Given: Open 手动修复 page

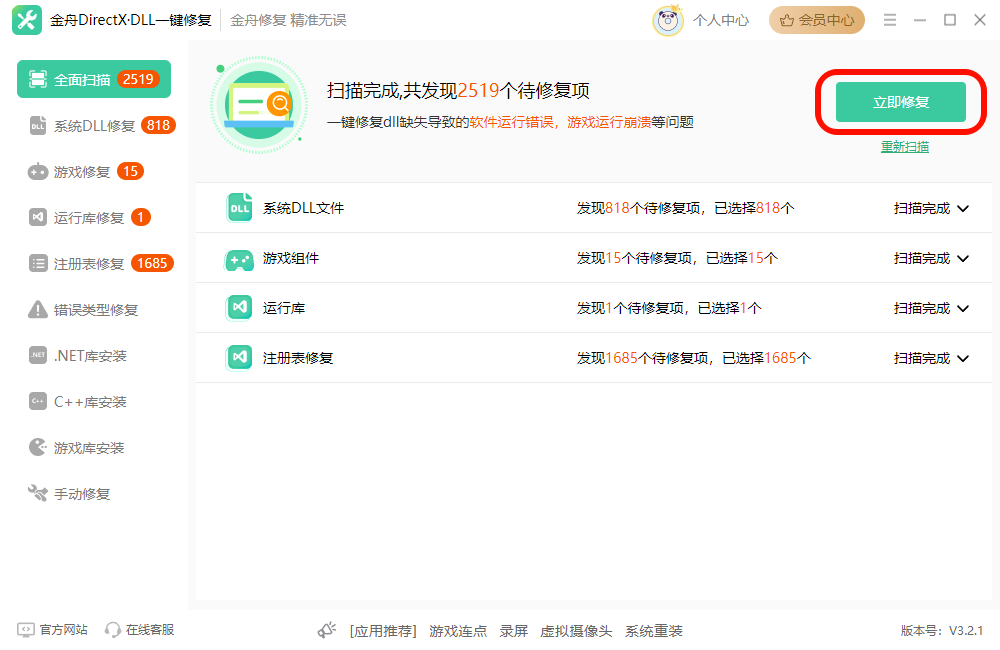Looking at the screenshot, I should (69, 493).
